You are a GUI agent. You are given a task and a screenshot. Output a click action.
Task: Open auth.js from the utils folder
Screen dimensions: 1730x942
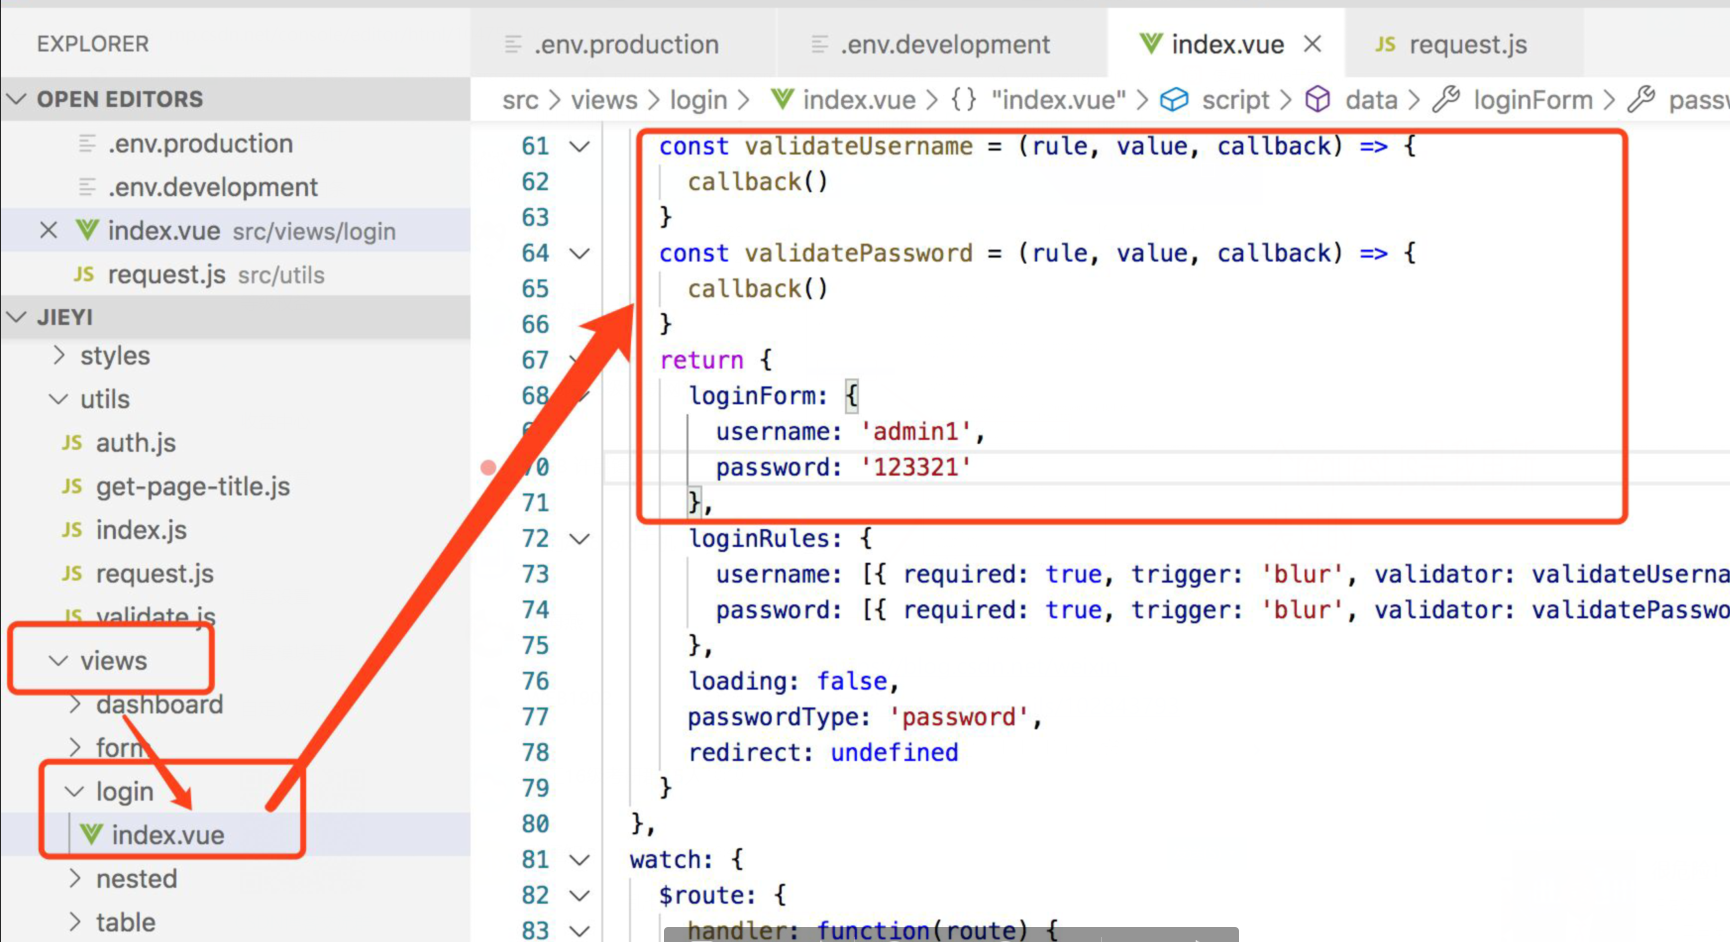point(135,442)
